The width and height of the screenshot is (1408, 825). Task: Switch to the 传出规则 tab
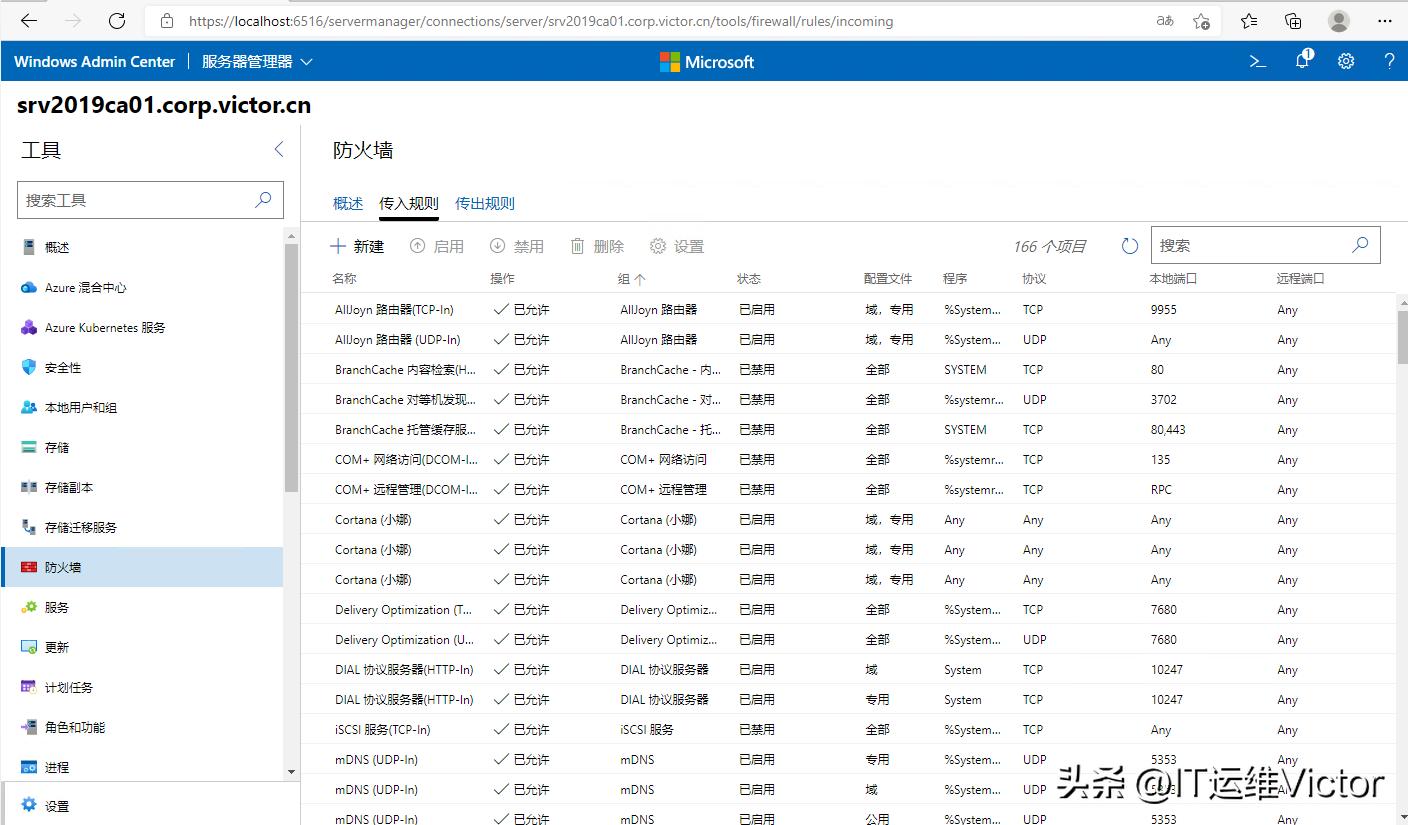tap(484, 203)
